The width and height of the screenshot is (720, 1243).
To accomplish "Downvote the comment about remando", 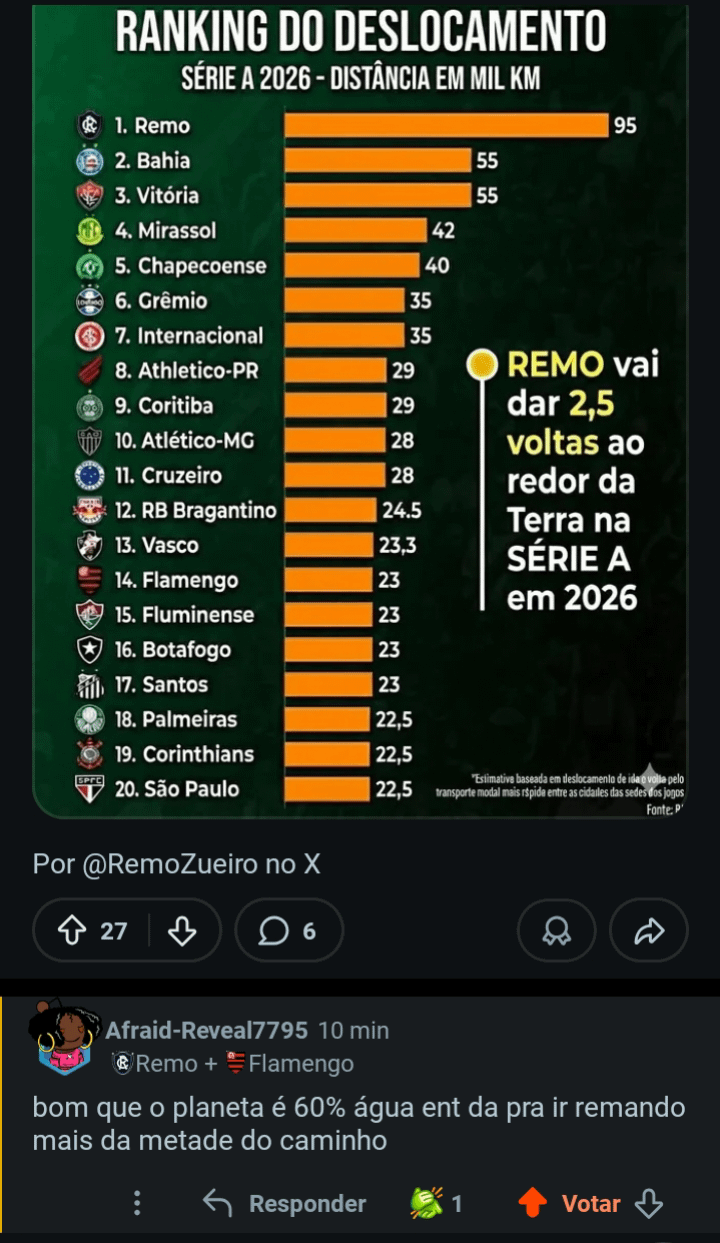I will [x=650, y=1203].
